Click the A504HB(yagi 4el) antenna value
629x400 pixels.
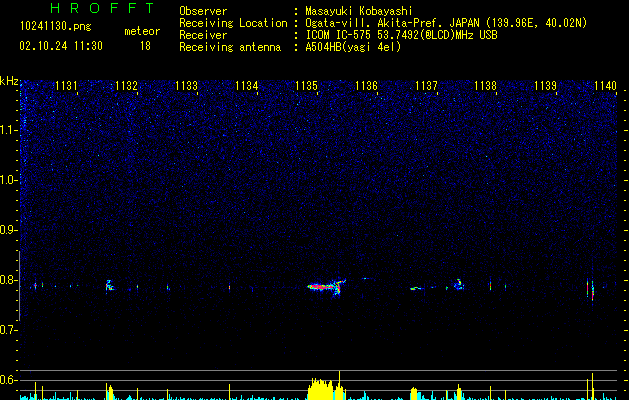[x=353, y=47]
